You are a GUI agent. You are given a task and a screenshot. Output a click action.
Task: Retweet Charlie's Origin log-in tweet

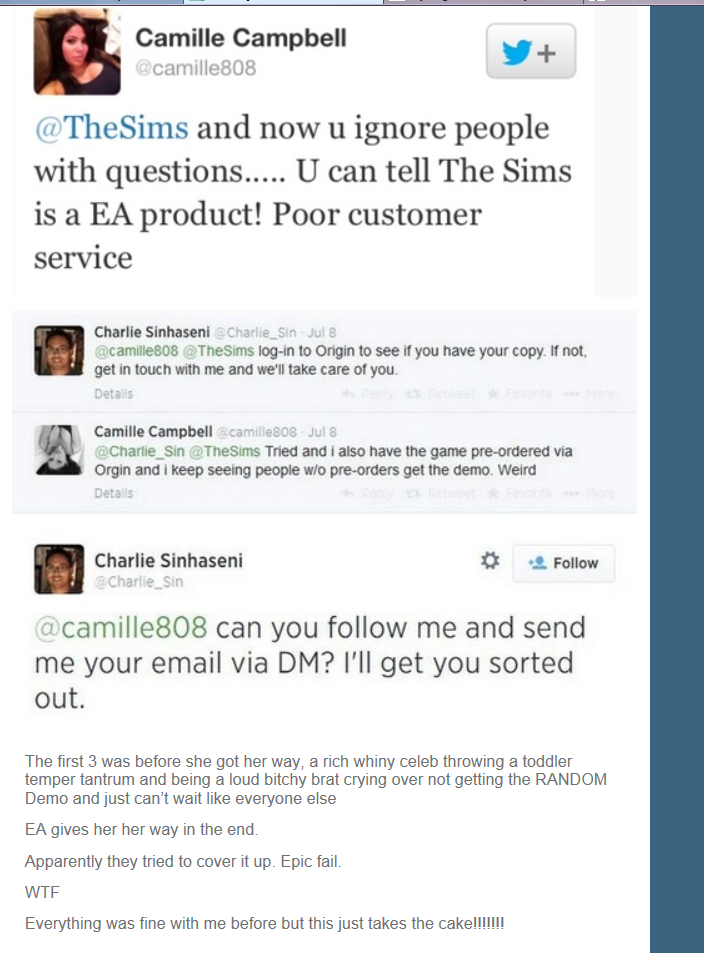tap(442, 394)
